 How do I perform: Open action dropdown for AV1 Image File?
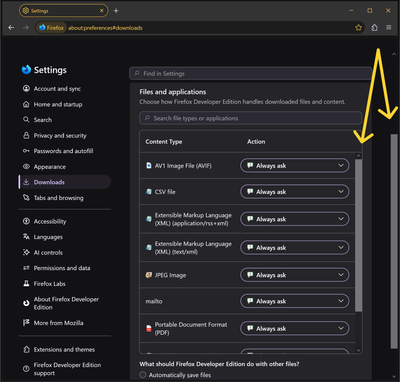[295, 166]
